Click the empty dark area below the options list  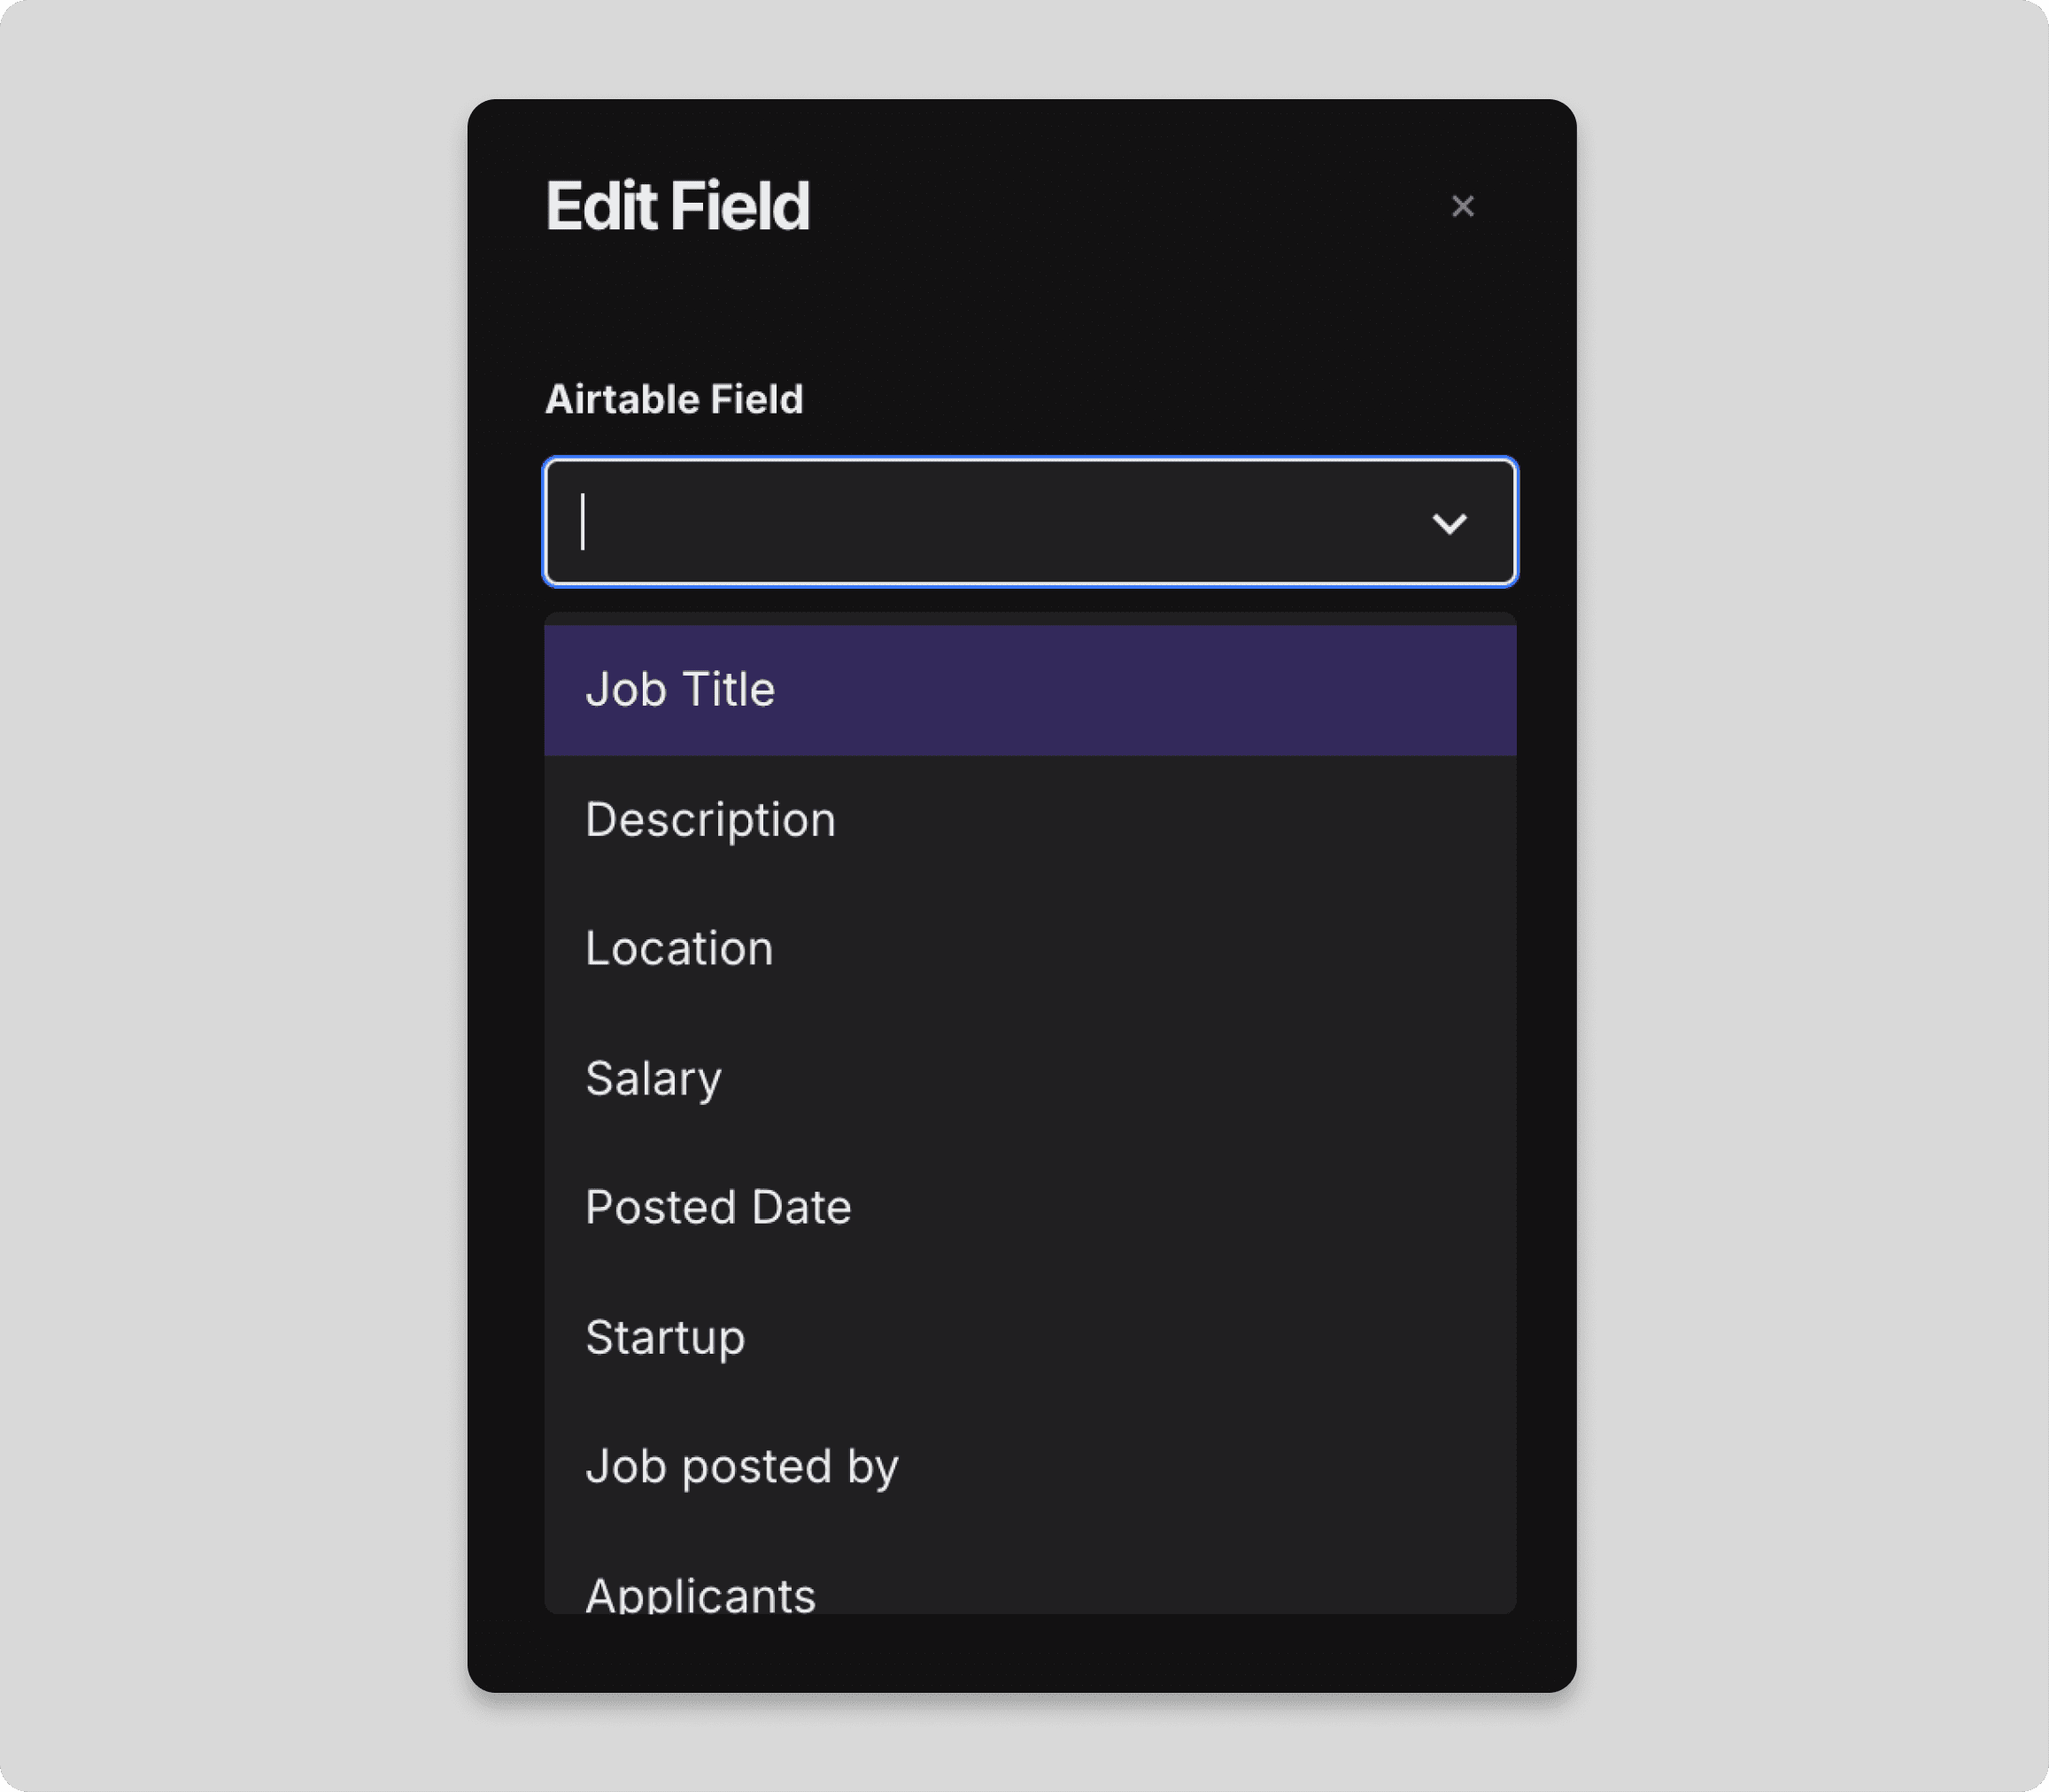click(1022, 1652)
